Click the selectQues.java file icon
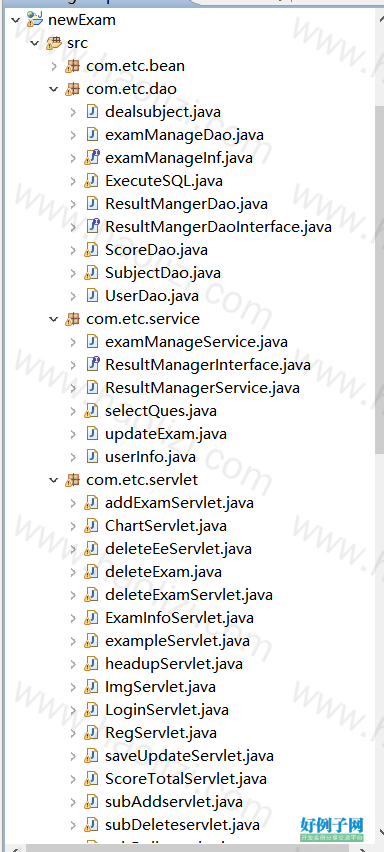The height and width of the screenshot is (852, 384). click(x=91, y=411)
